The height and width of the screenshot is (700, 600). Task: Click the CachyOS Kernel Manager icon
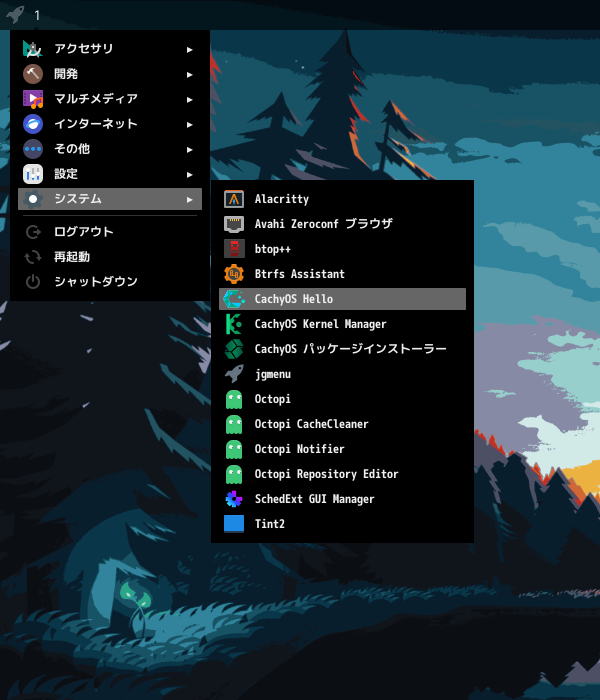pos(234,324)
